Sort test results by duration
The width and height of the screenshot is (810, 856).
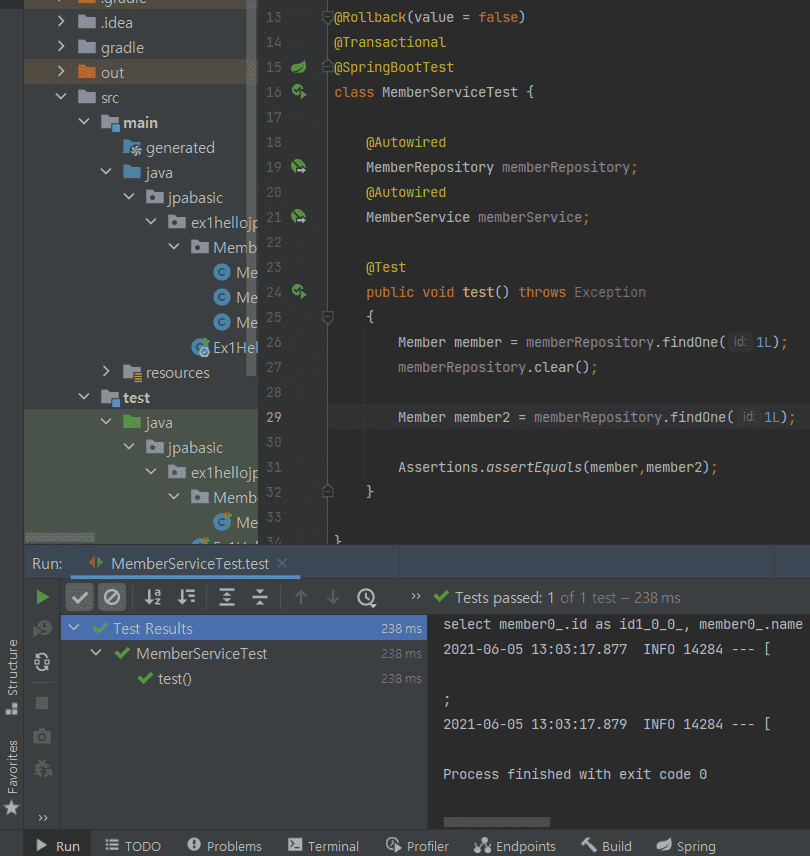pos(186,597)
